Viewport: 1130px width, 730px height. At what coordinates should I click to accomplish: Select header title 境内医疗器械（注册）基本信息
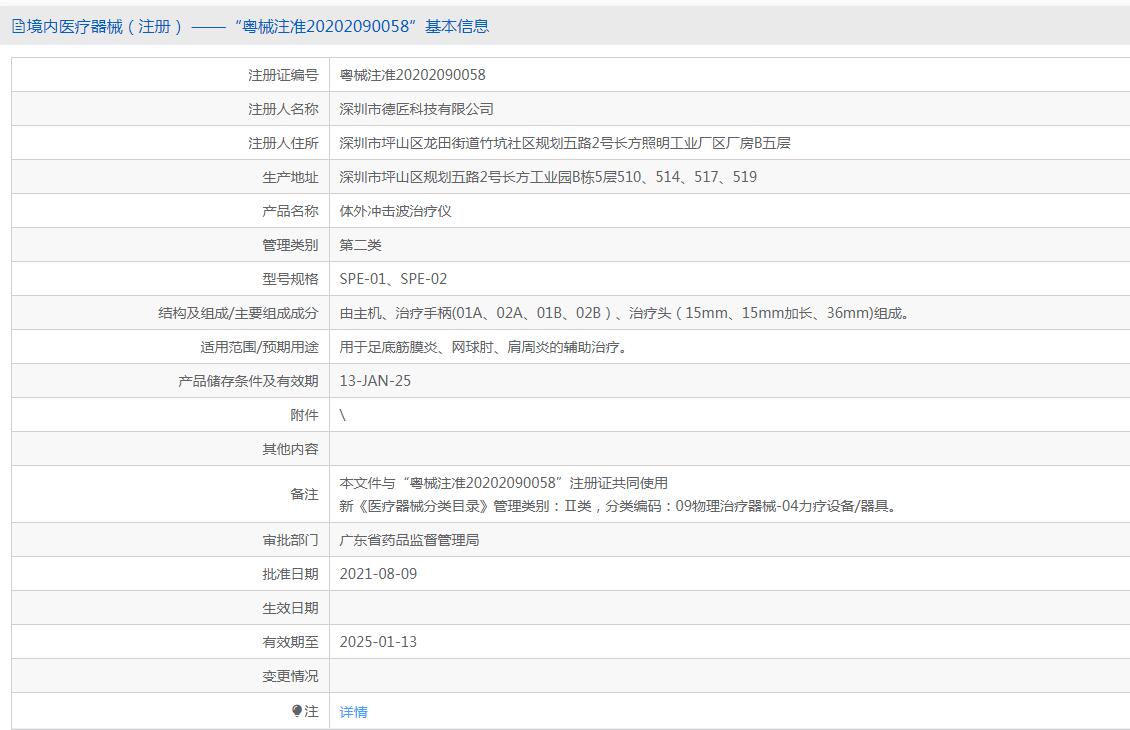pyautogui.click(x=258, y=27)
